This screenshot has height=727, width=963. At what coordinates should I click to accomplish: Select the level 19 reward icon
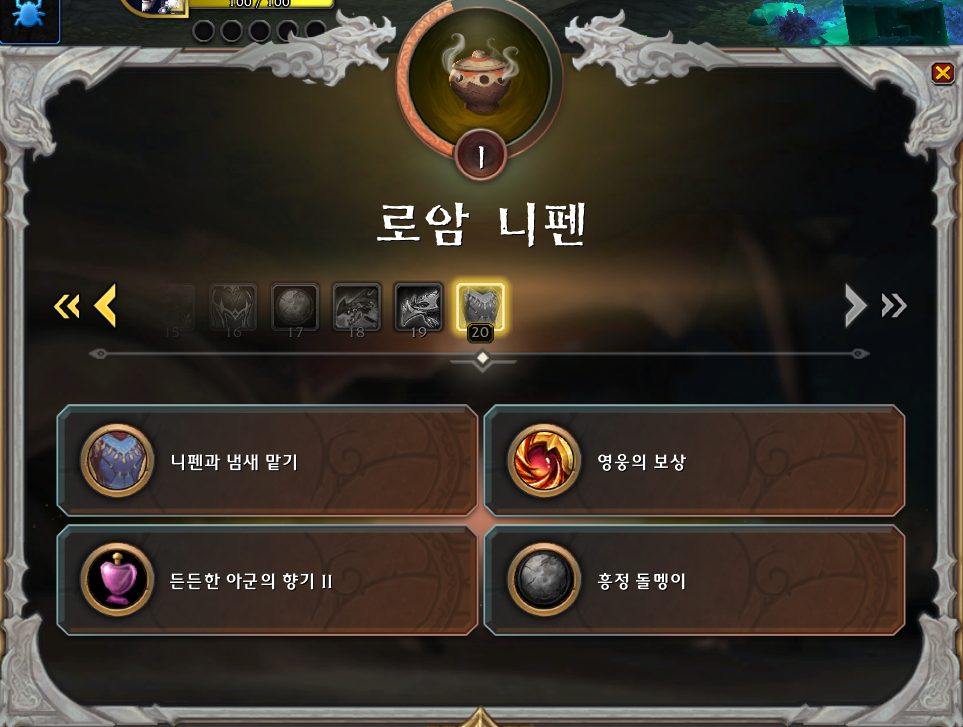tap(418, 307)
